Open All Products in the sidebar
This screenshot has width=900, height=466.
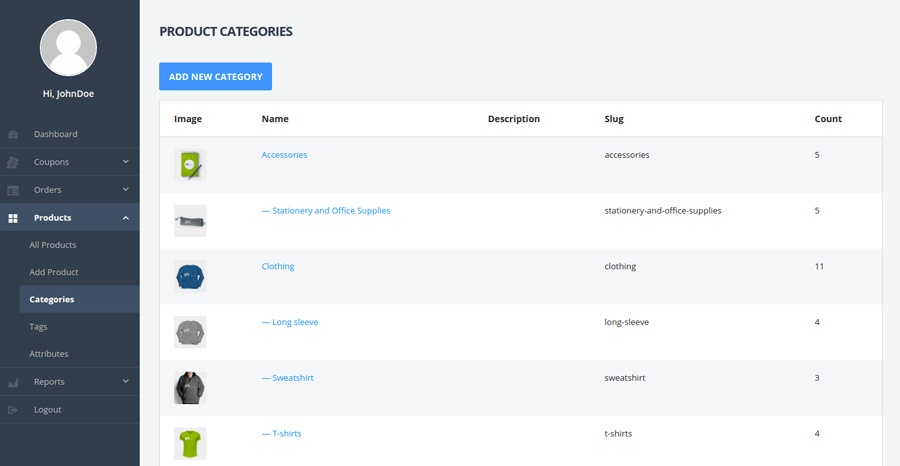coord(53,245)
